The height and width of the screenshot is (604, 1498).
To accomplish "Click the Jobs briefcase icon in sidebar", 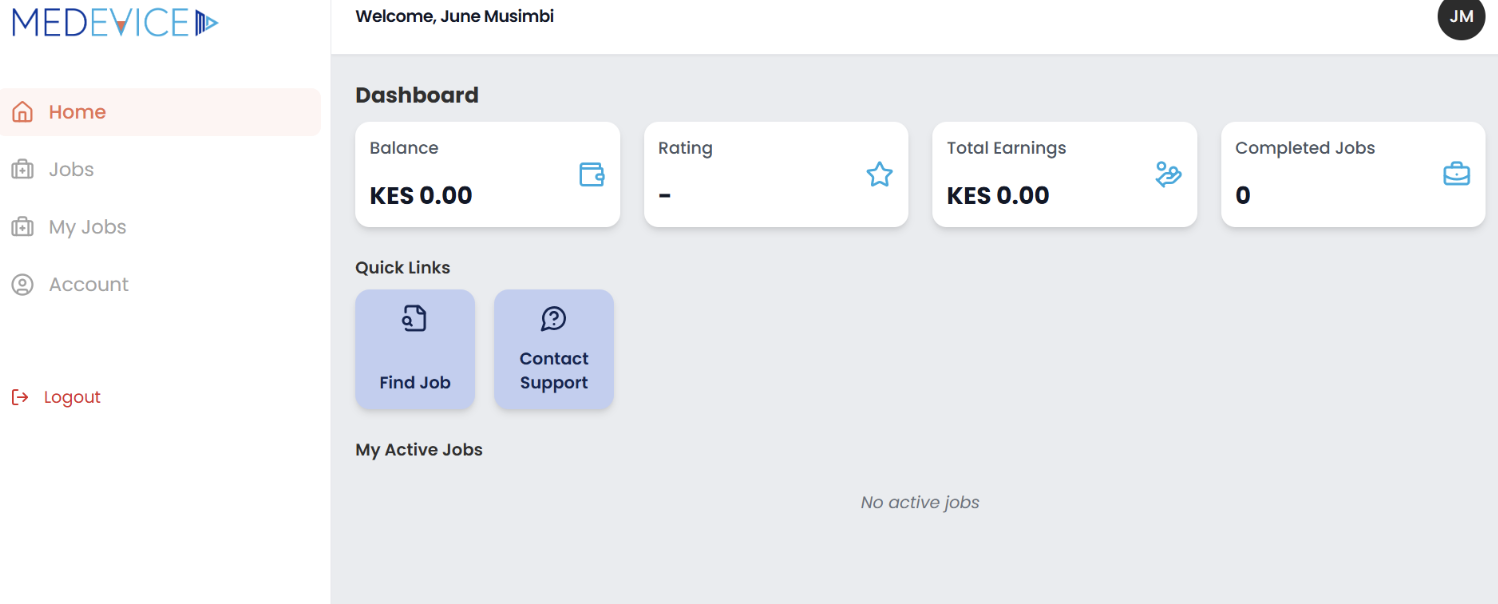I will (22, 170).
